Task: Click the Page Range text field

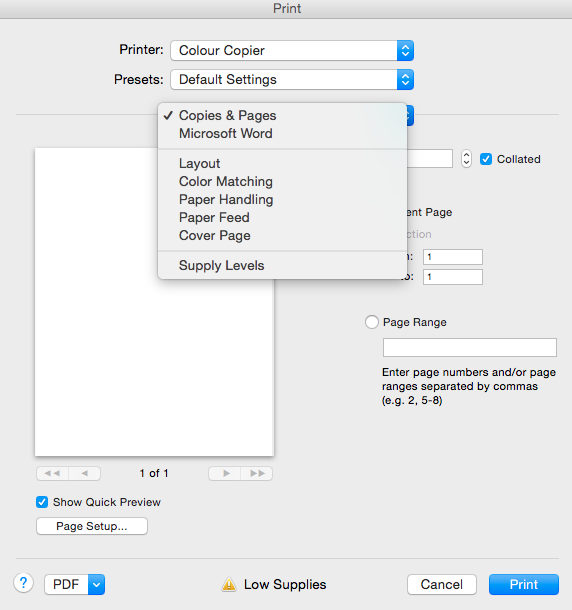Action: pos(470,347)
